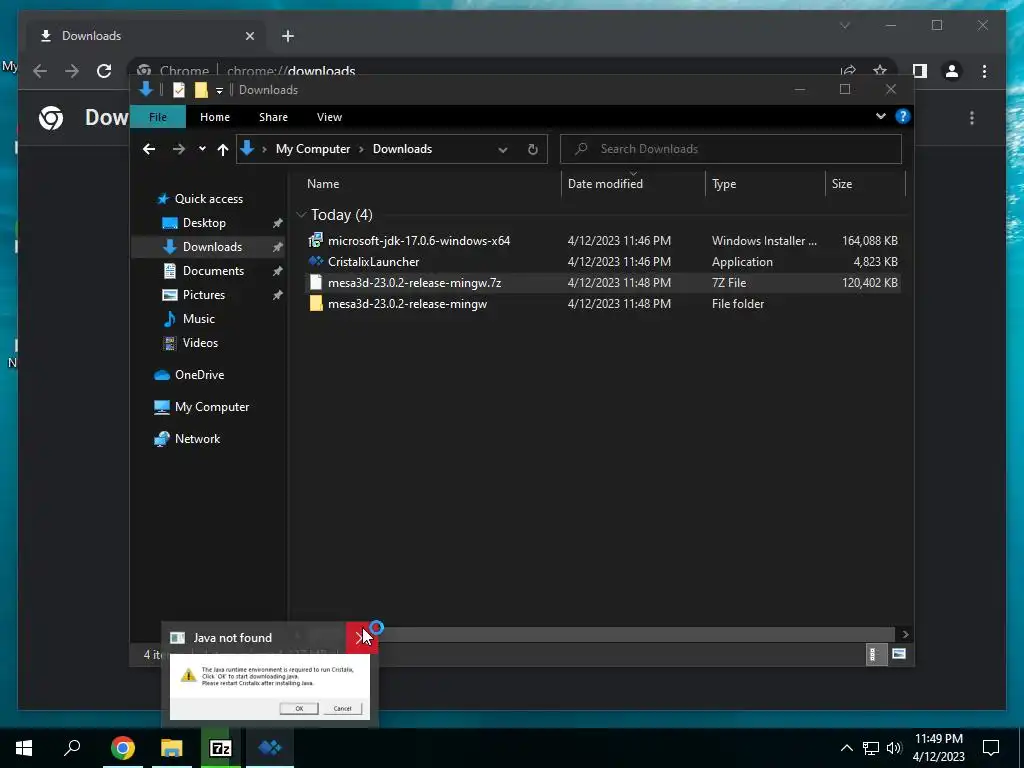
Task: Select the CristalixLauncher application
Action: coord(374,261)
